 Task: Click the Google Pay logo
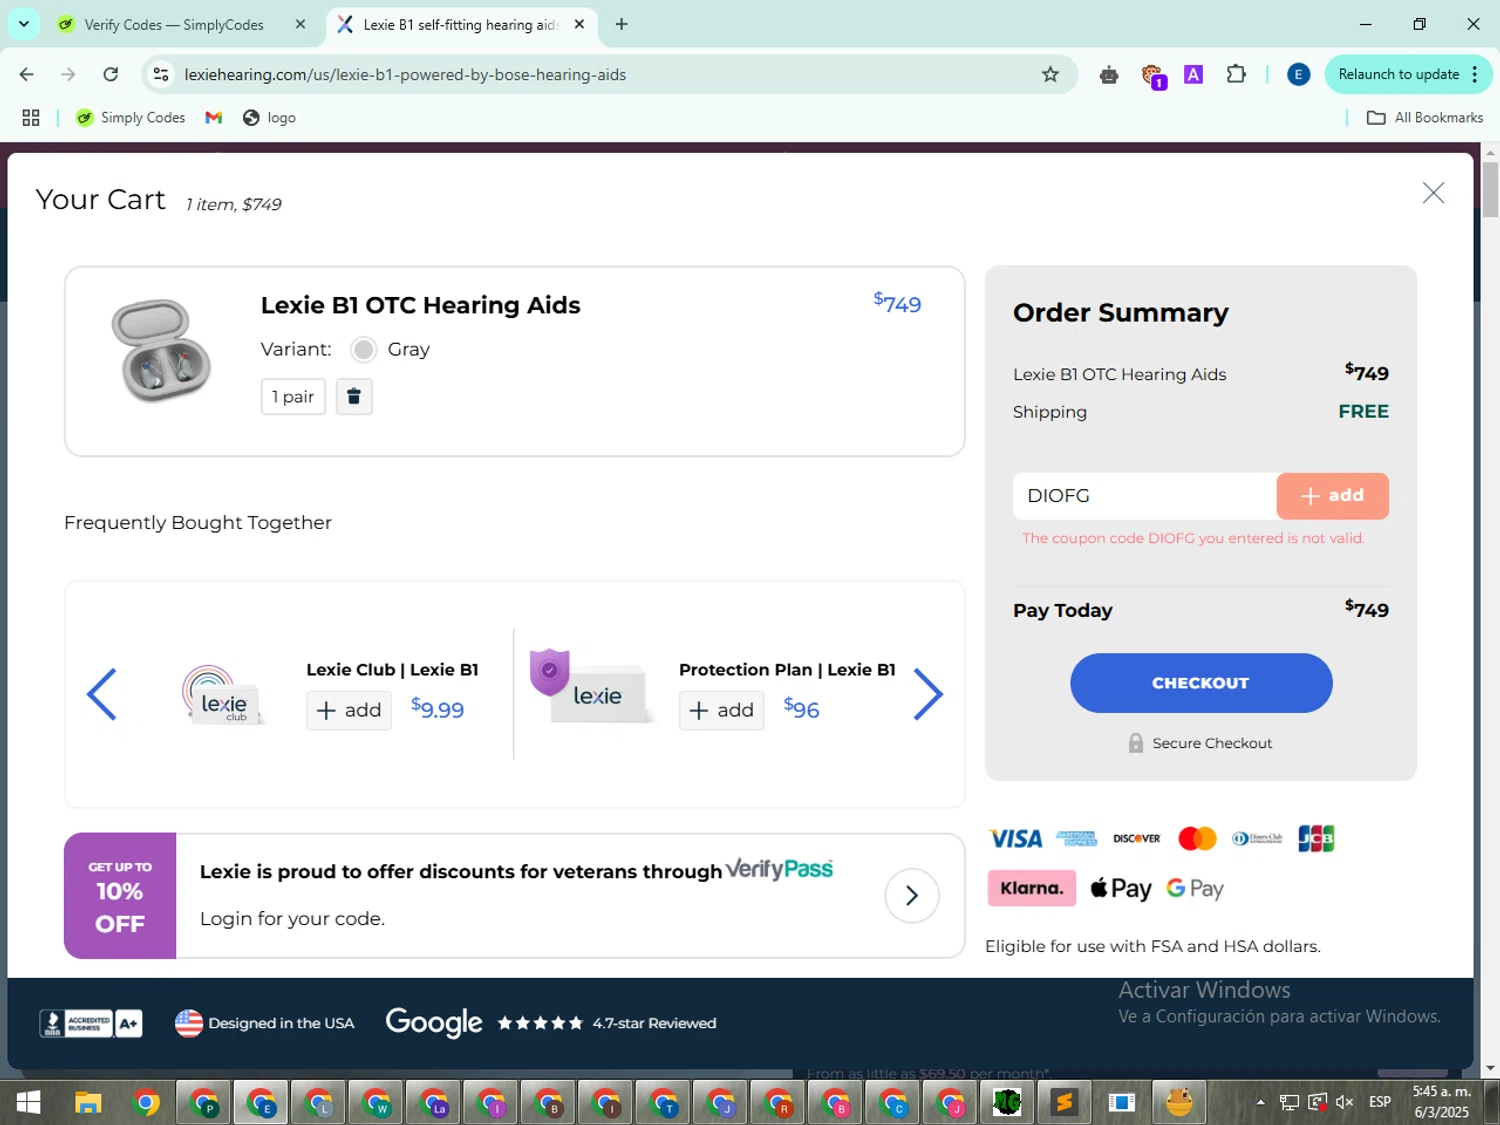[1195, 888]
